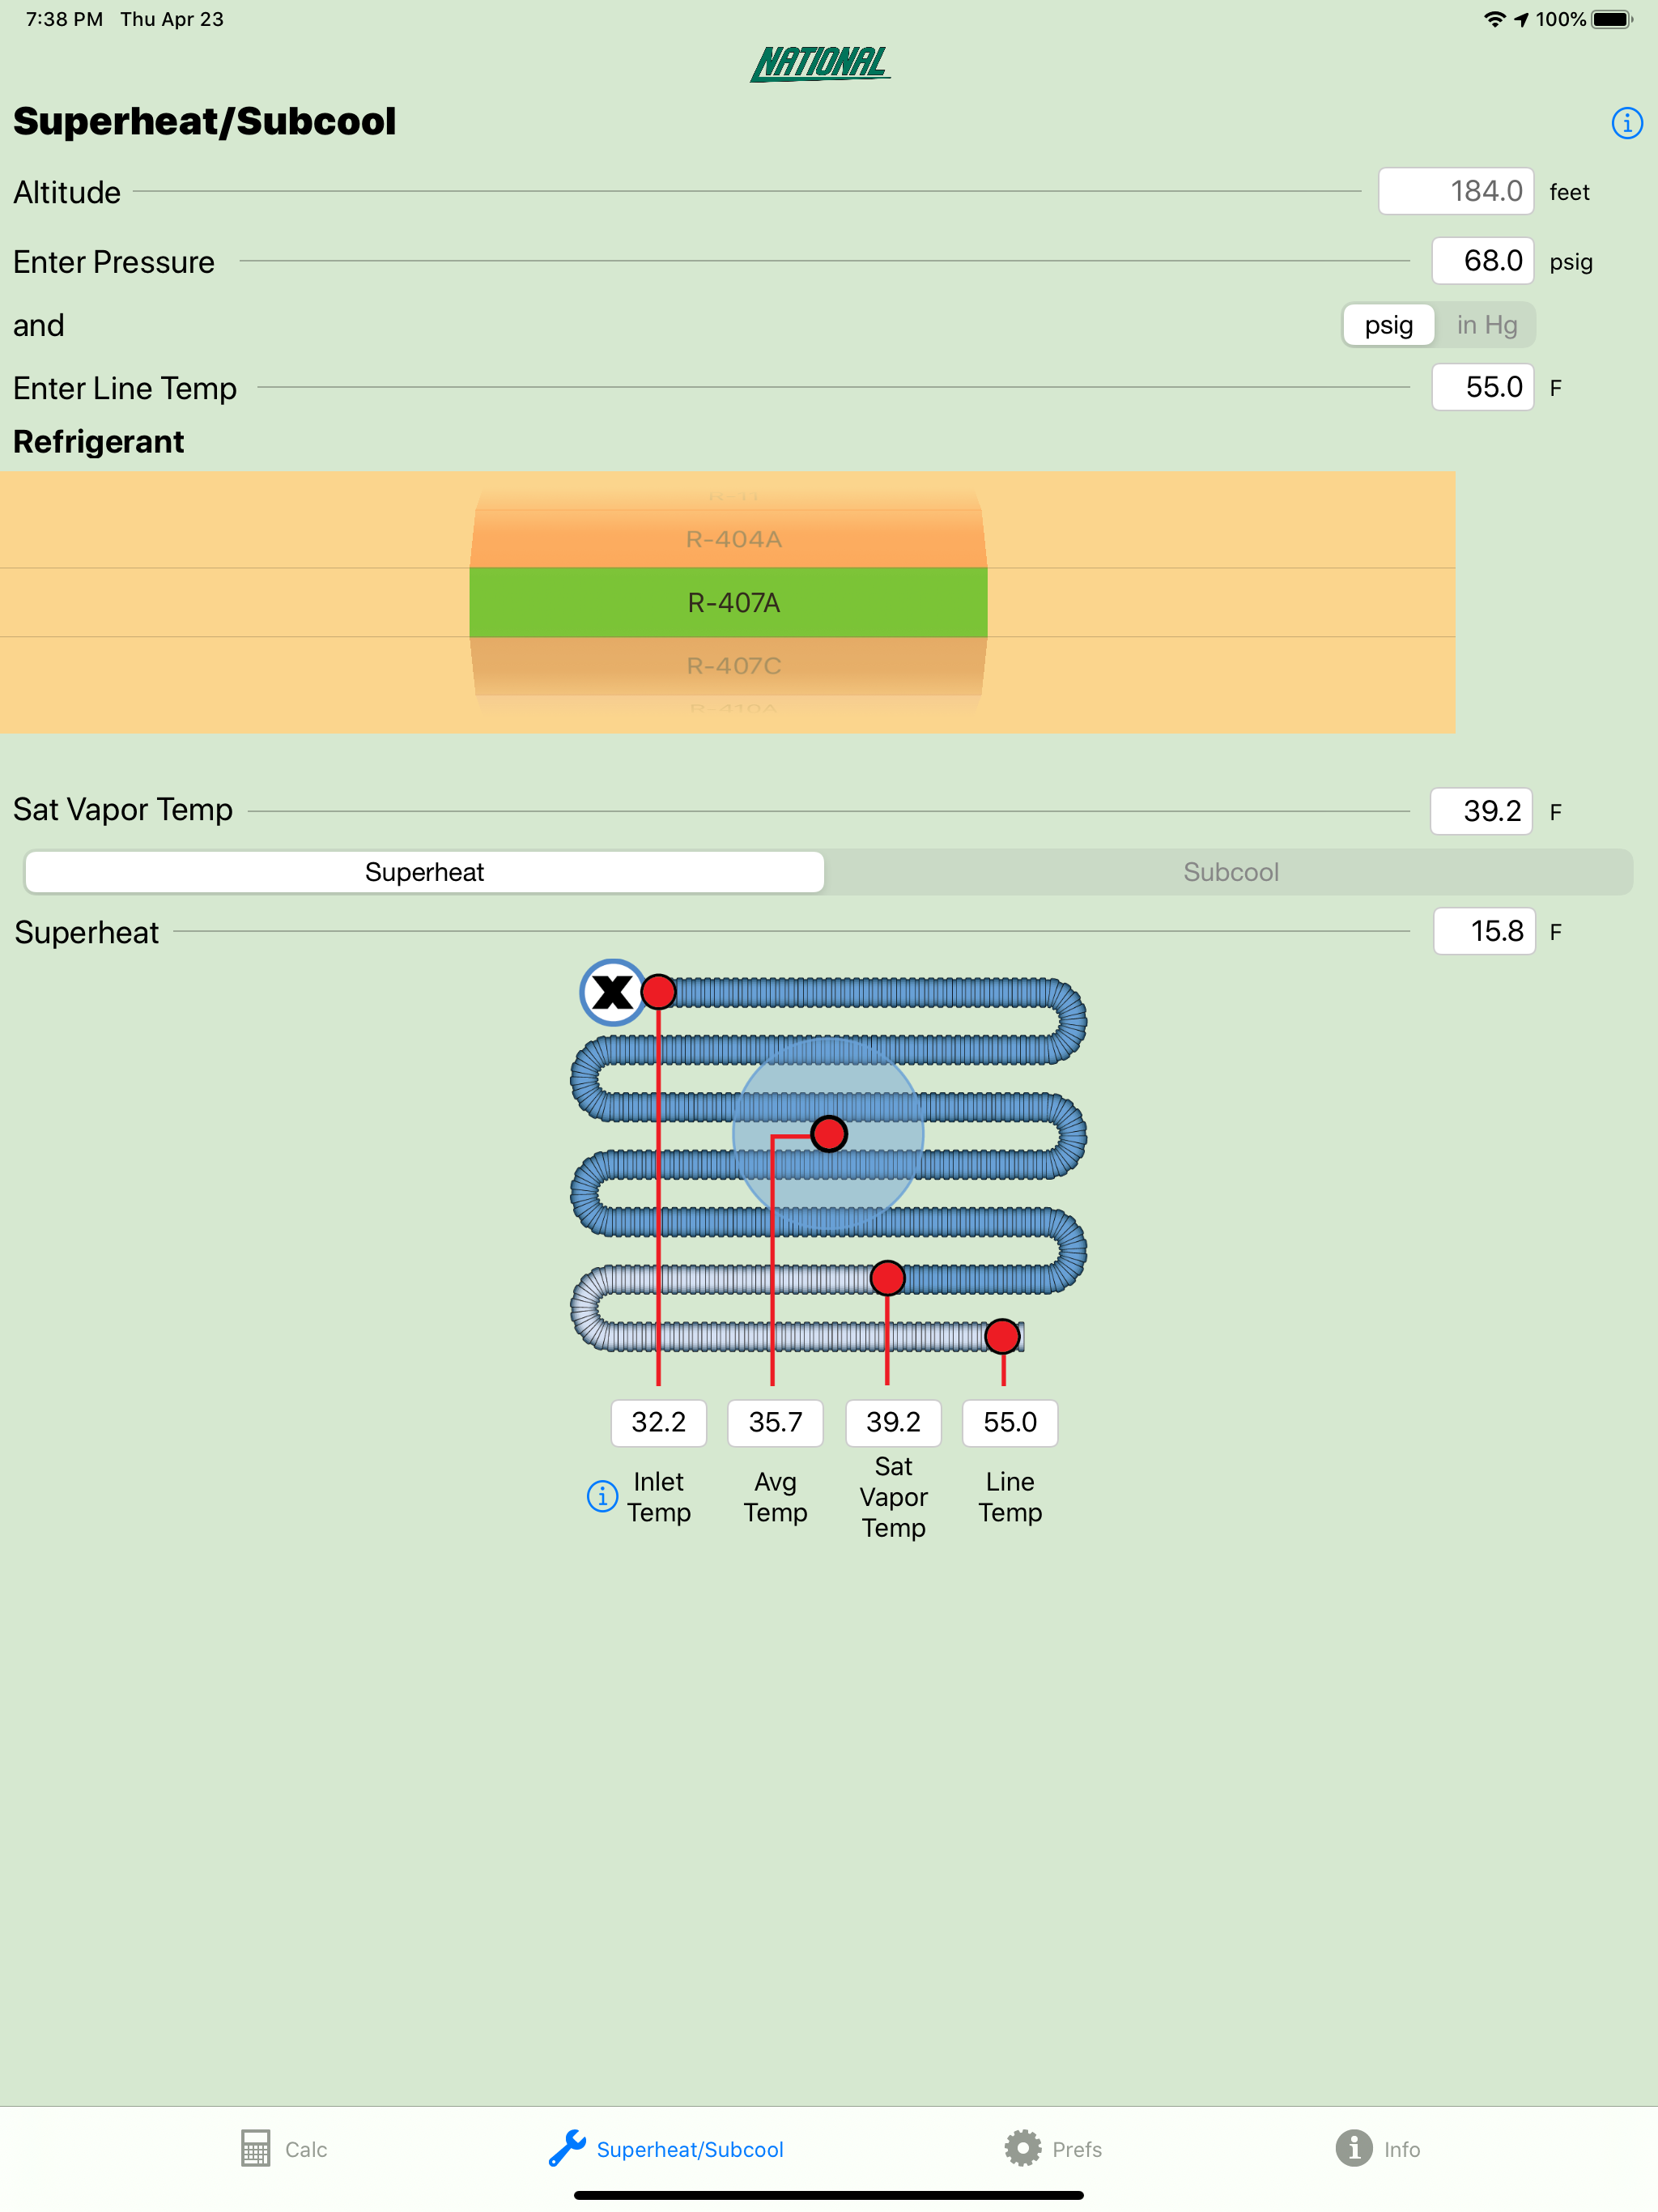Select the Superheat/Subcool wrench icon
1658x2212 pixels.
coord(567,2148)
